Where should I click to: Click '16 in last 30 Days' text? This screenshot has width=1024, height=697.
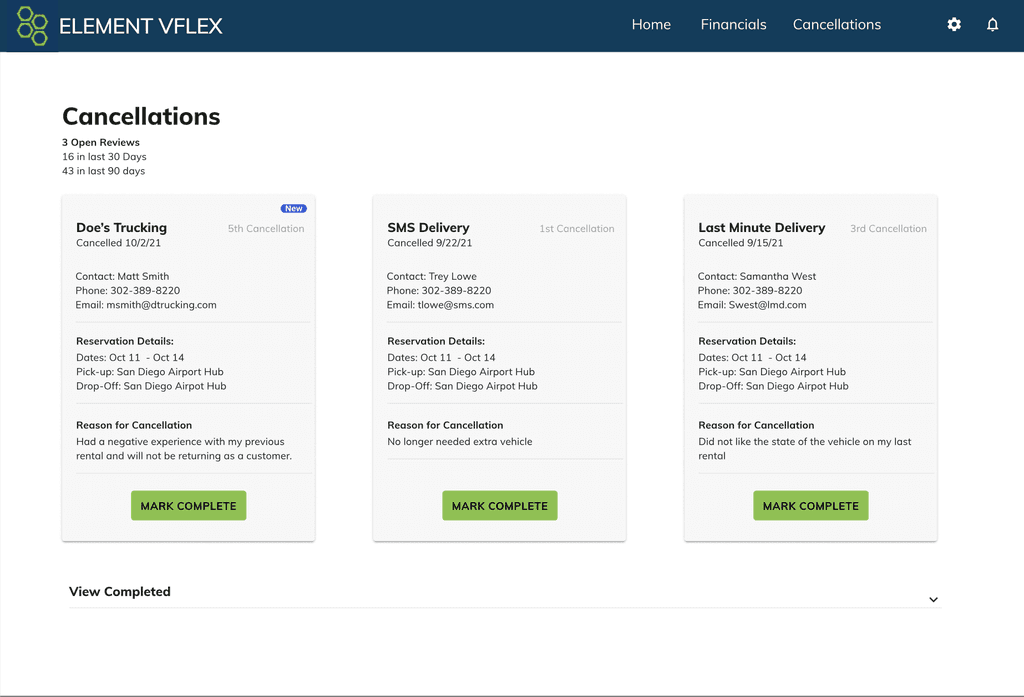(104, 157)
